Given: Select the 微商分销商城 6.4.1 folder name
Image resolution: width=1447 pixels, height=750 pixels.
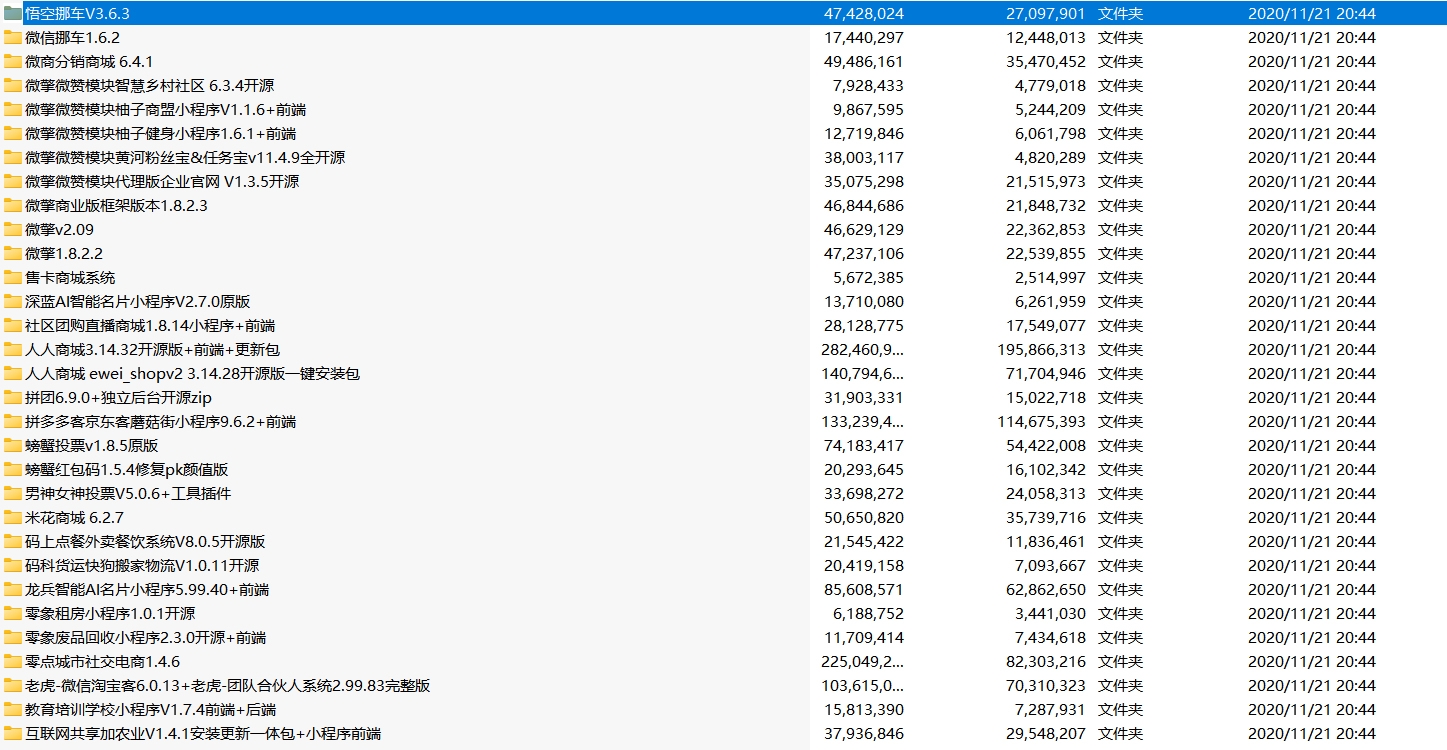Looking at the screenshot, I should [x=89, y=62].
